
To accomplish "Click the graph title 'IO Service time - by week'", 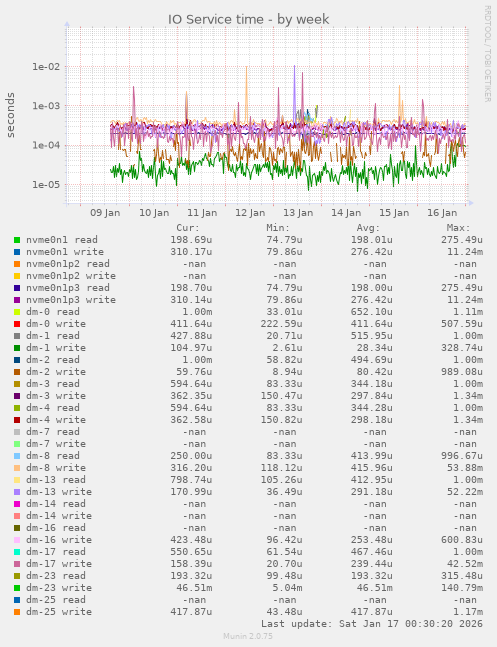I will pos(248,19).
